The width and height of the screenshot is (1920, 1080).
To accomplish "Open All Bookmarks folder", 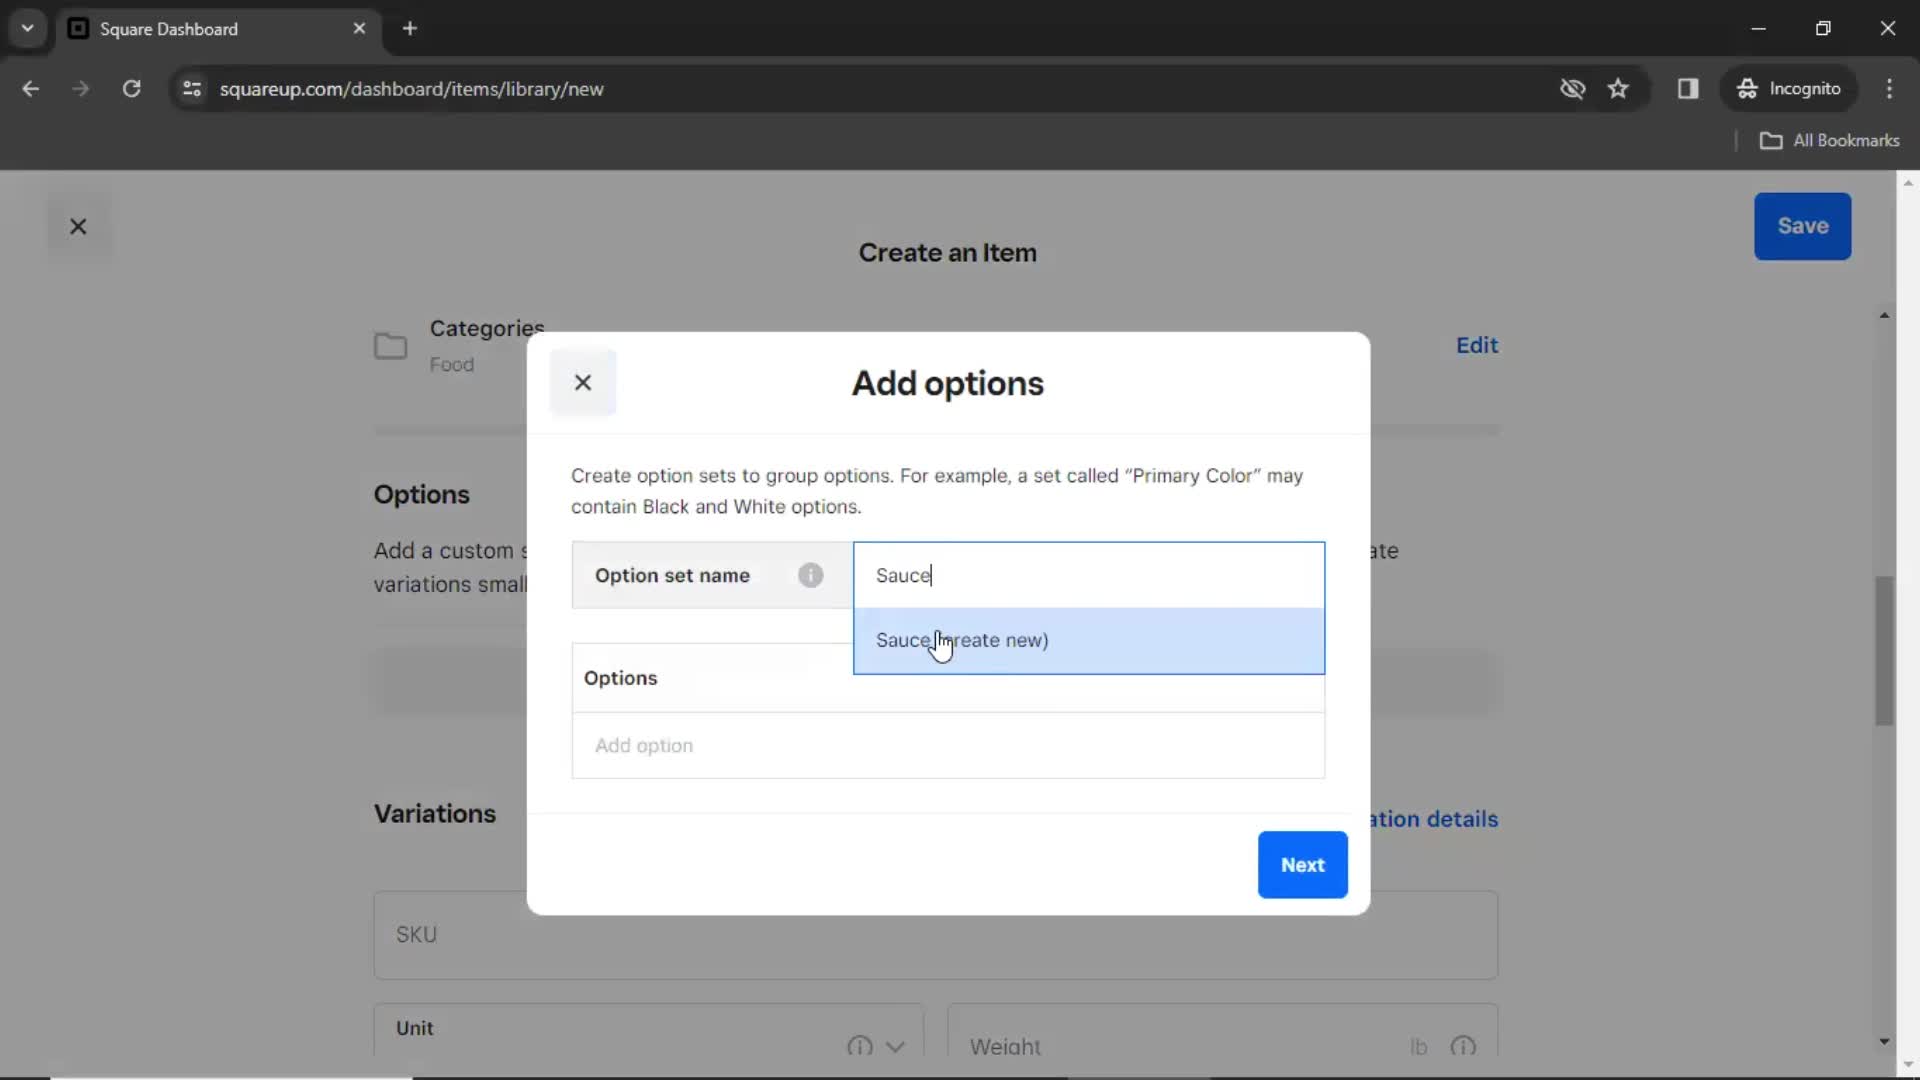I will pos(1830,141).
